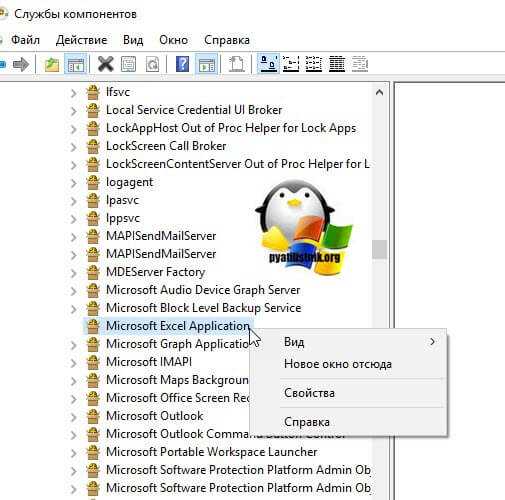Click the logagent component icon
505x500 pixels.
tap(93, 182)
